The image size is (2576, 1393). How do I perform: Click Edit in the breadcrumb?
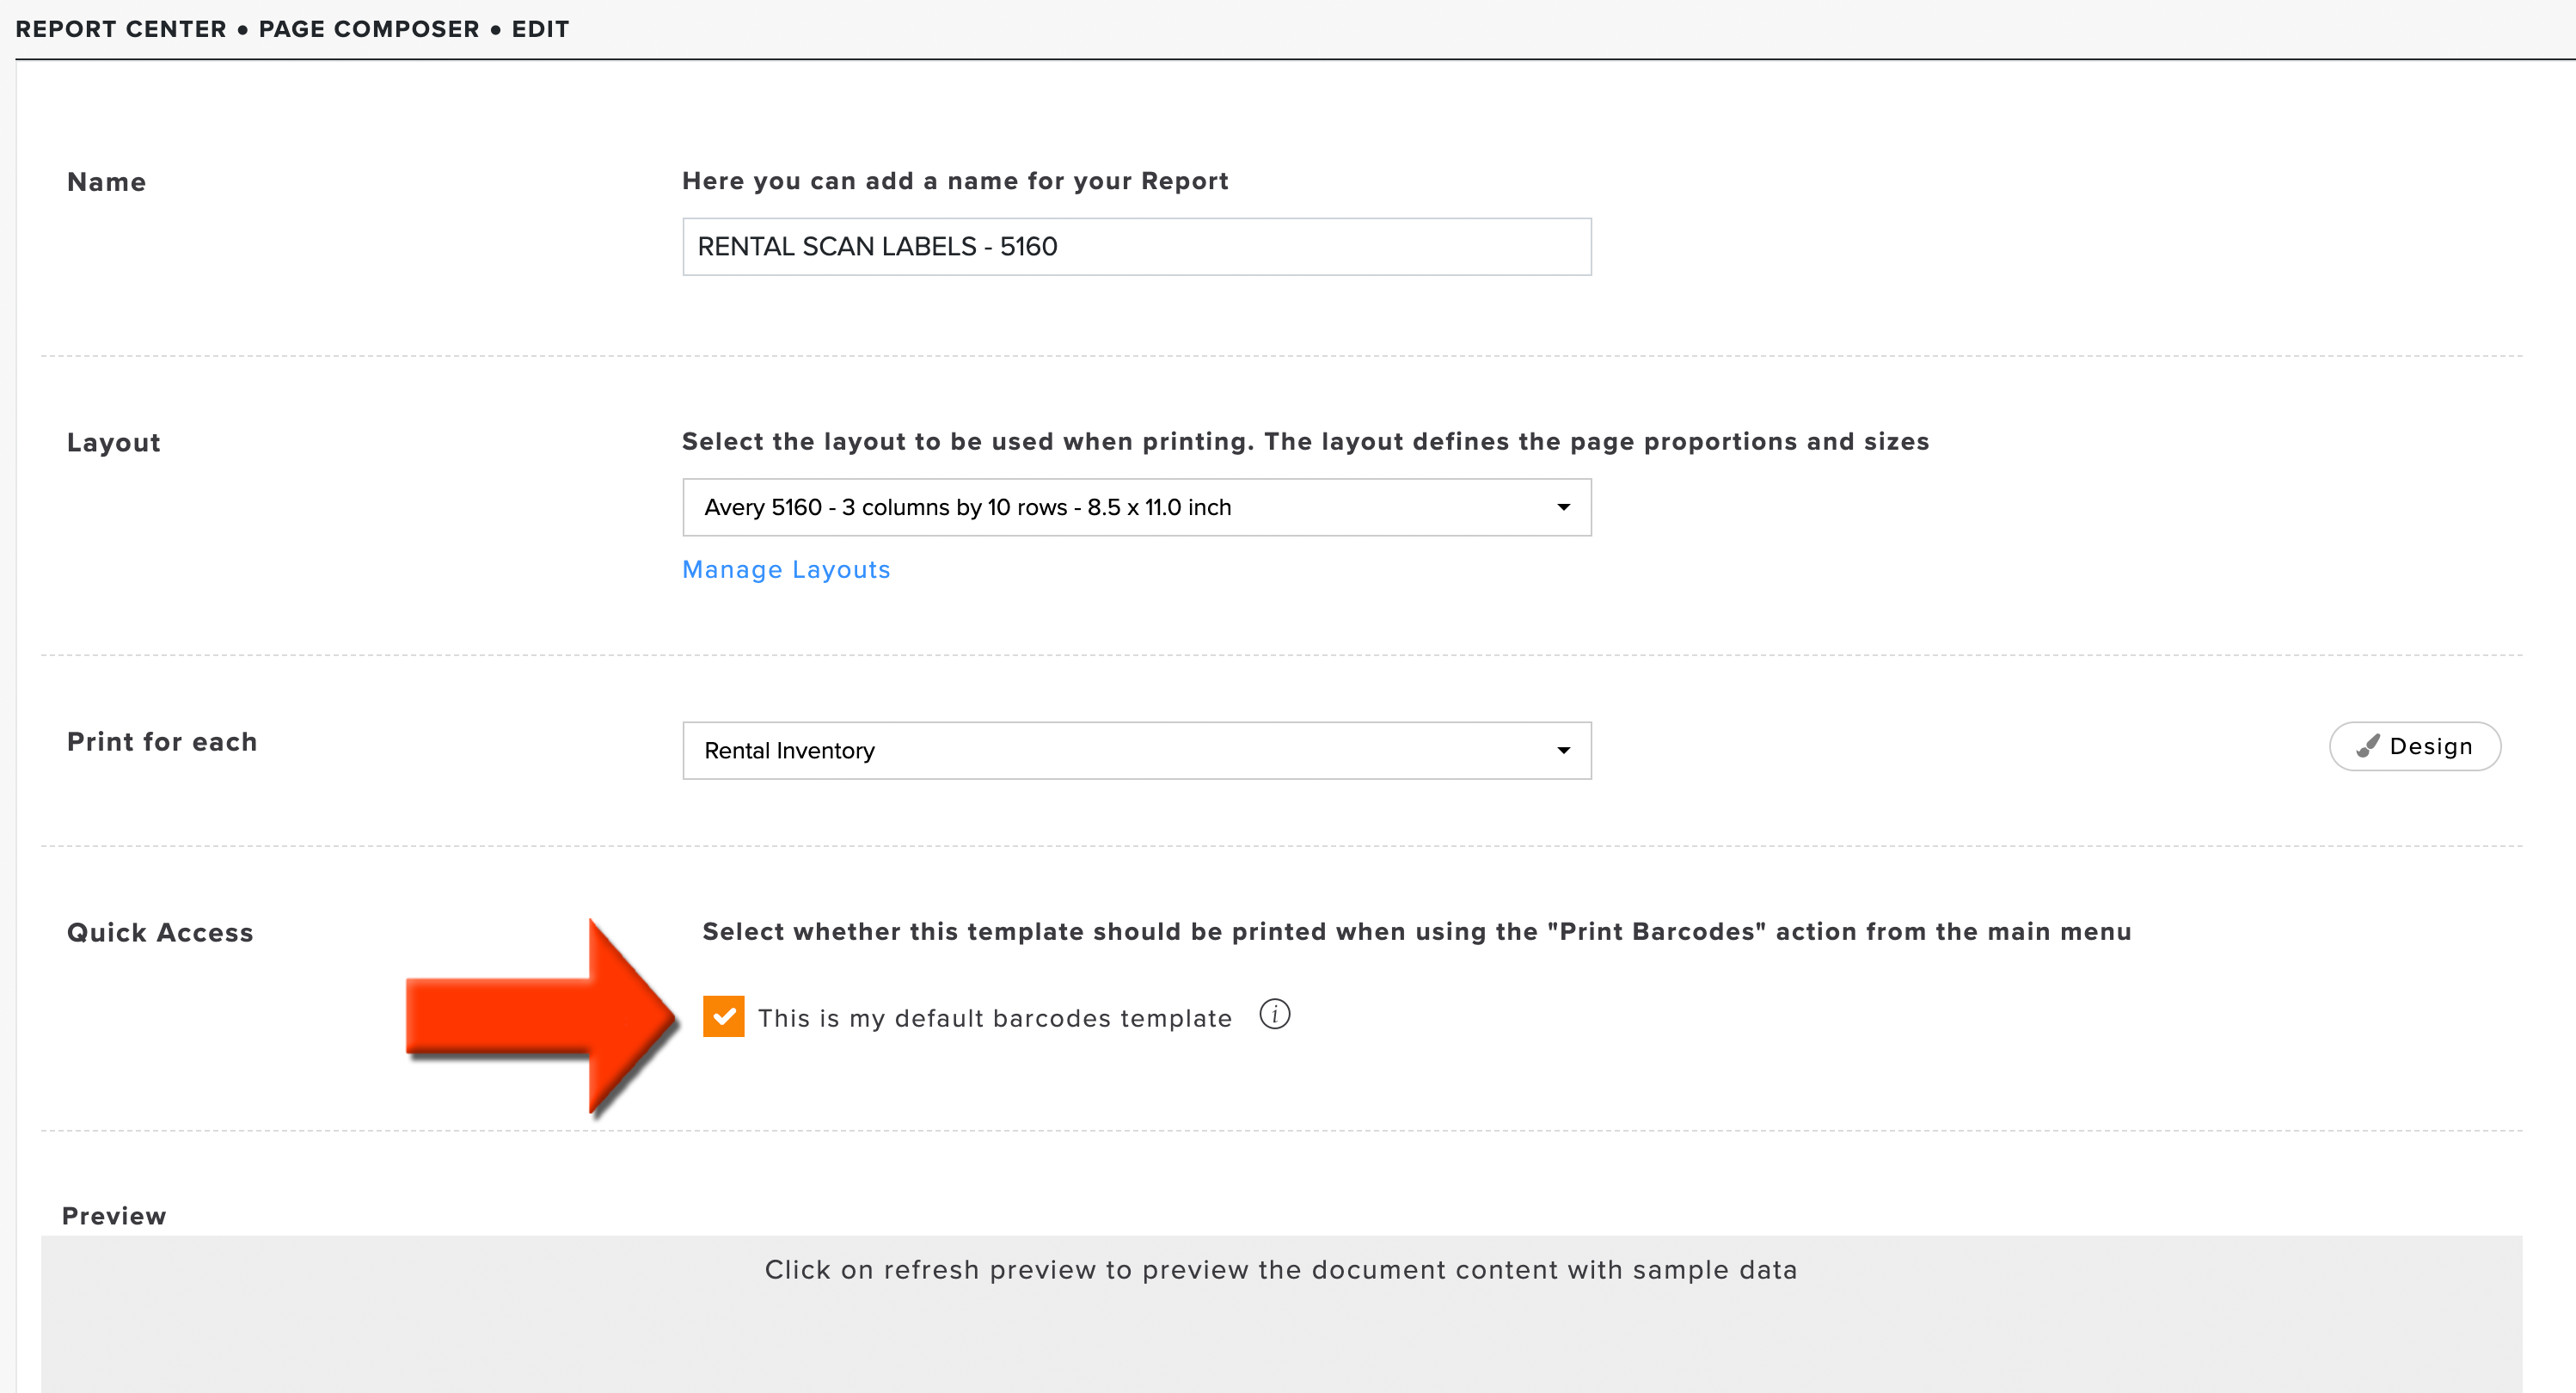[540, 29]
